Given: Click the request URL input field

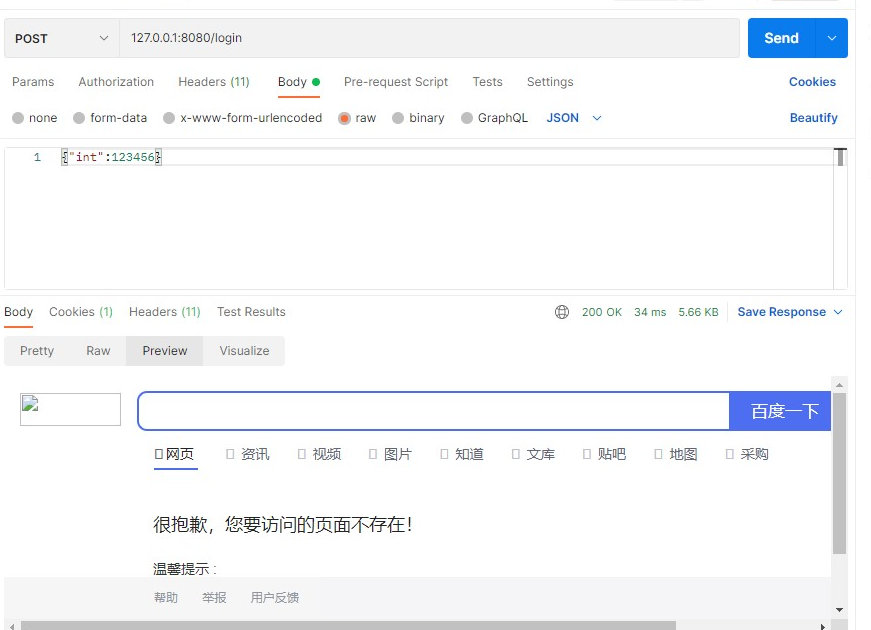Looking at the screenshot, I should tap(429, 38).
